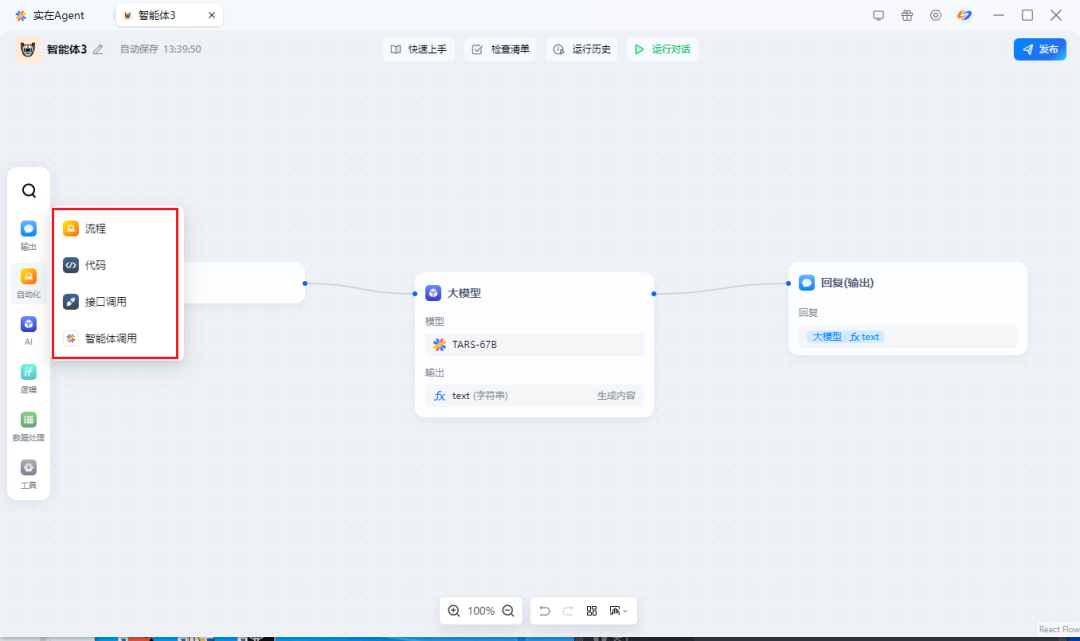Choose 智能体调用 from the automation menu
This screenshot has height=641, width=1080.
pos(110,338)
